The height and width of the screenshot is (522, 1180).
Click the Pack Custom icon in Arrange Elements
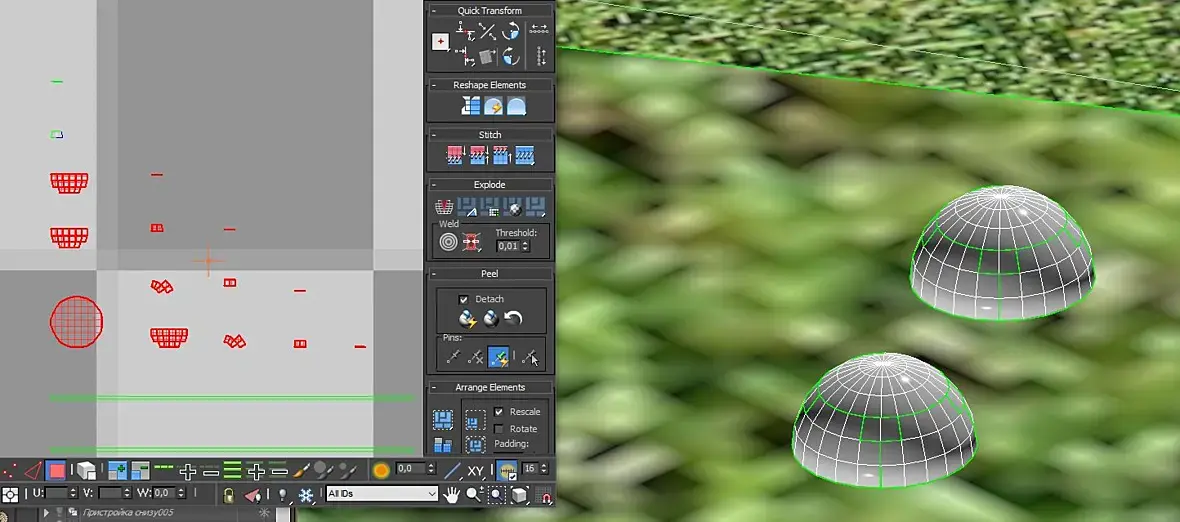pyautogui.click(x=442, y=420)
